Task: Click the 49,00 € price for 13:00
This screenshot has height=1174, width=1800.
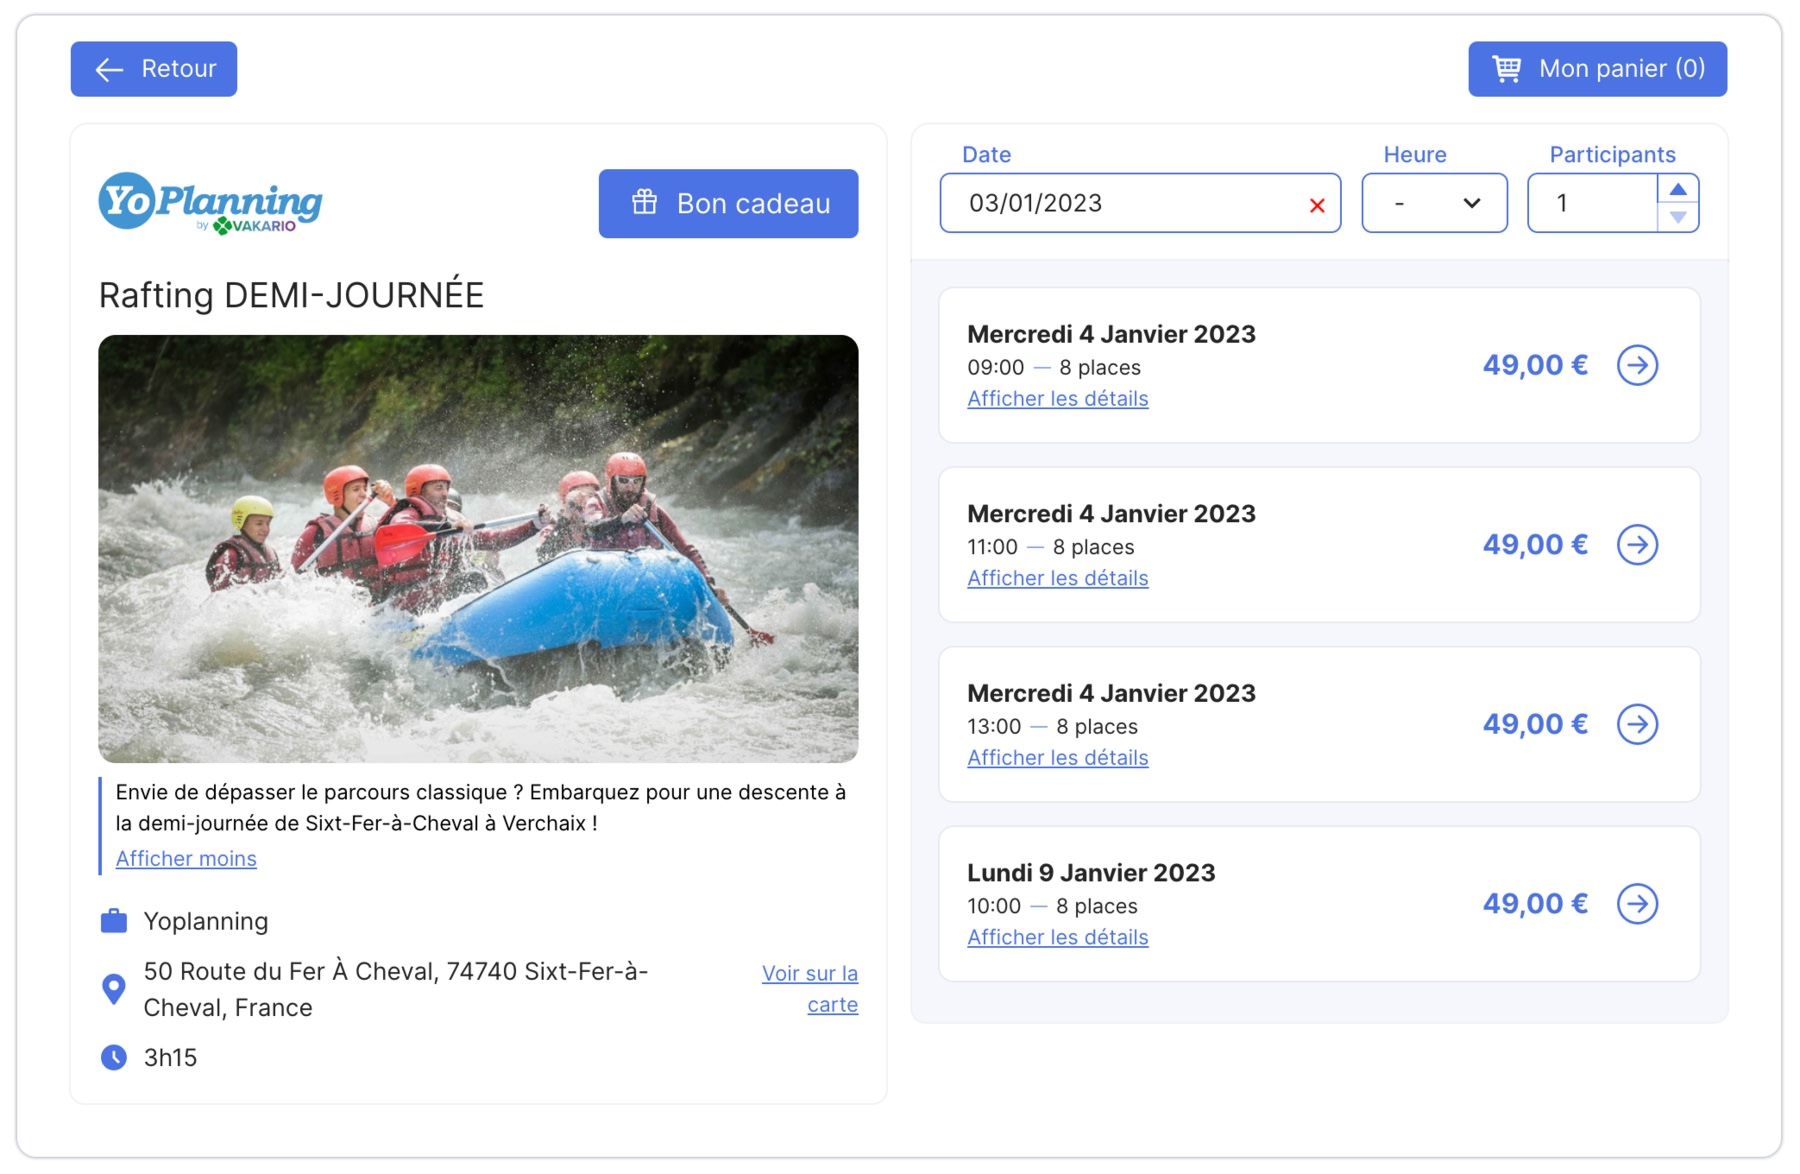Action: click(1535, 724)
